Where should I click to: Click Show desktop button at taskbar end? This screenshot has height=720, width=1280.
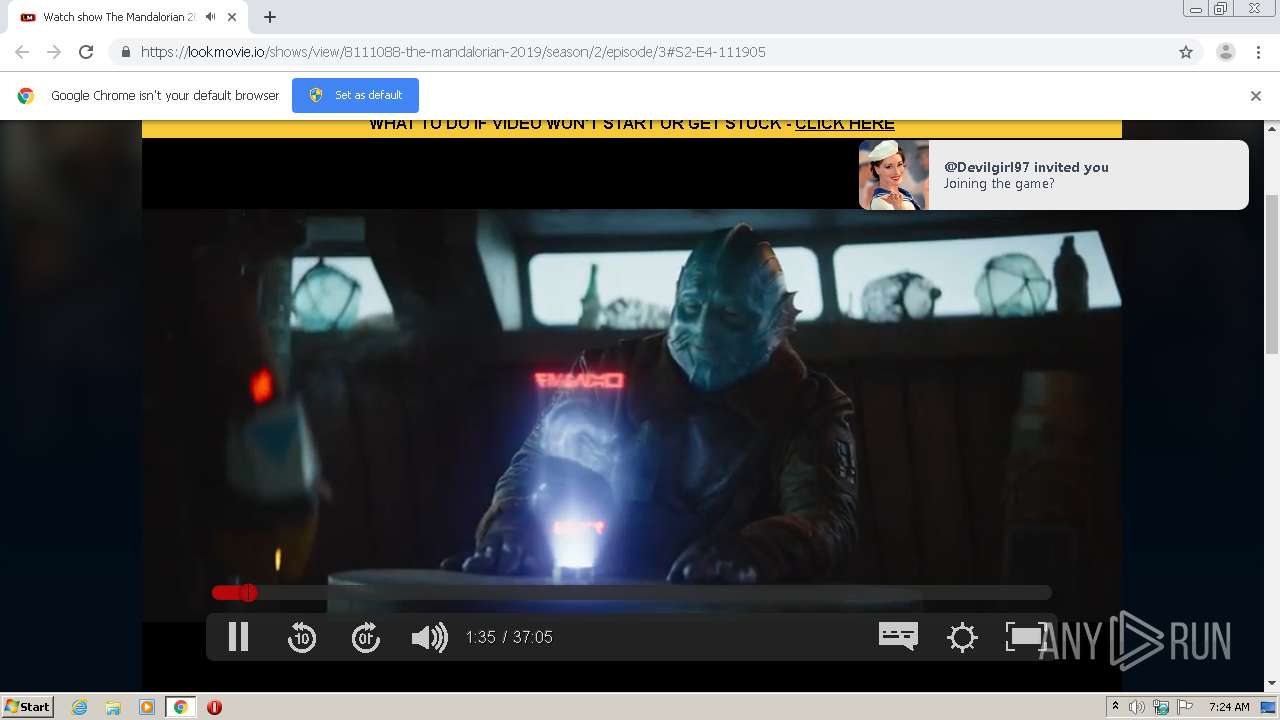[1270, 707]
